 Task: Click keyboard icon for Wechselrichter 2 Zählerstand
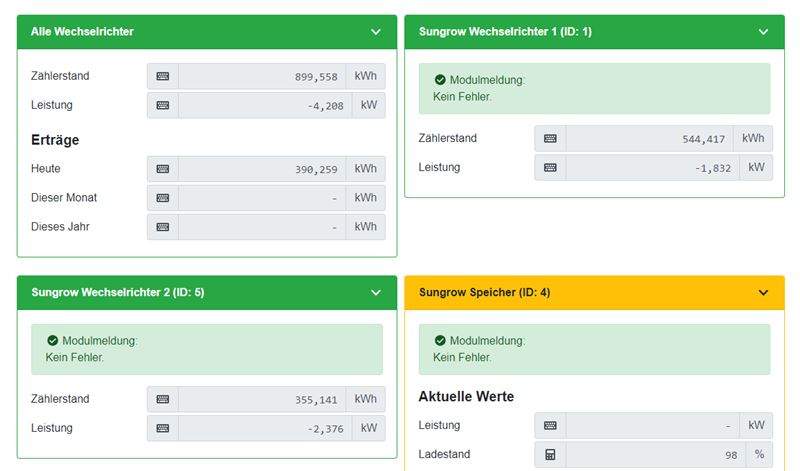pos(163,399)
